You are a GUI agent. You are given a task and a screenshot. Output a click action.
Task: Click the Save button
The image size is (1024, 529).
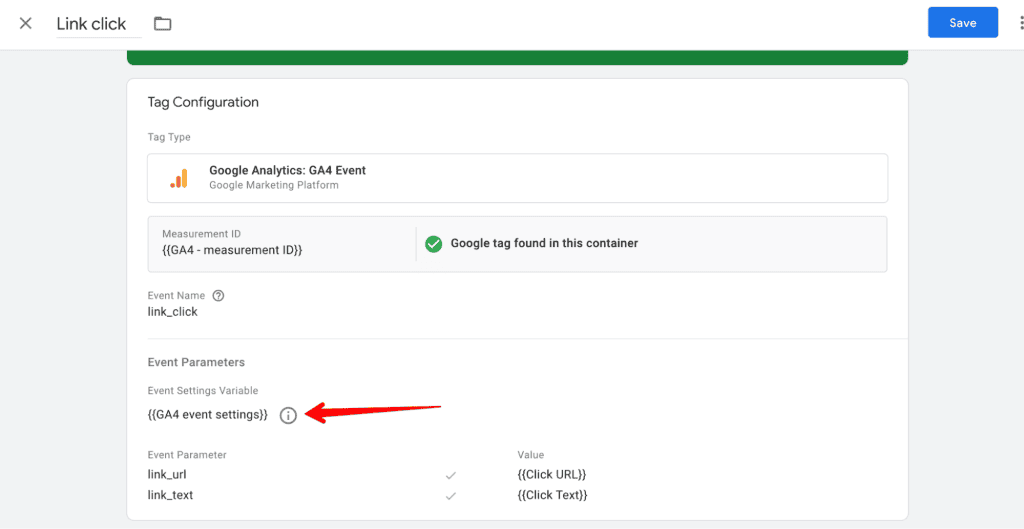[x=963, y=23]
